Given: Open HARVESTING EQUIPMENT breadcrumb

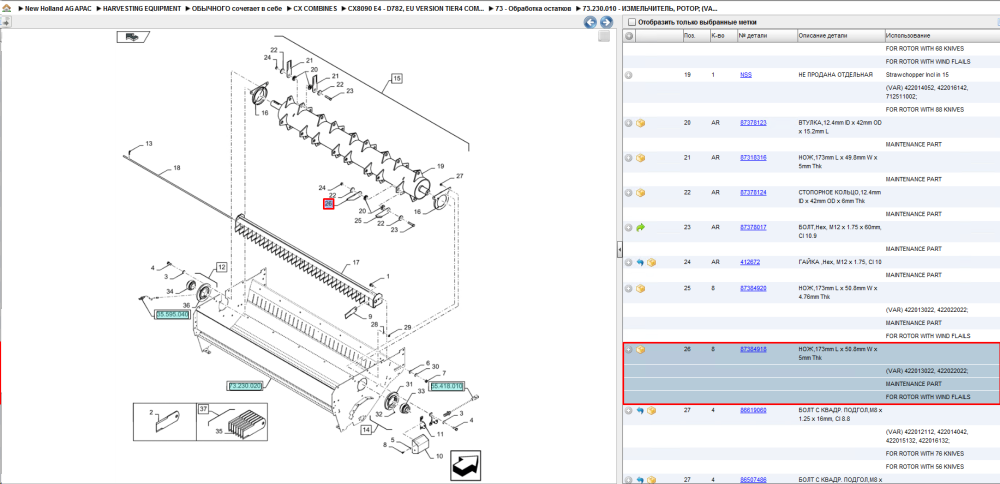Looking at the screenshot, I should pyautogui.click(x=142, y=9).
